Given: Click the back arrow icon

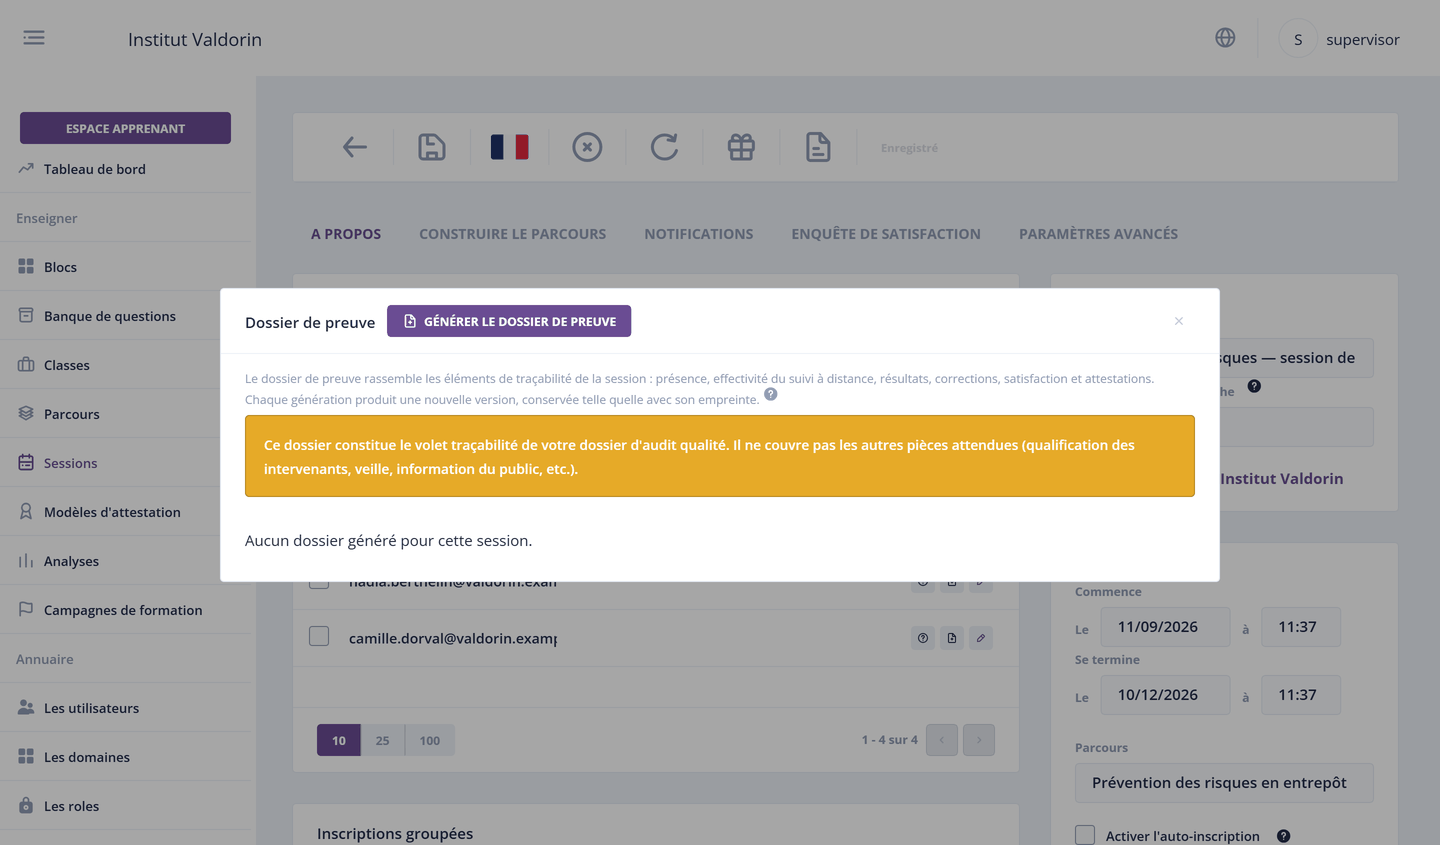Looking at the screenshot, I should [x=355, y=147].
